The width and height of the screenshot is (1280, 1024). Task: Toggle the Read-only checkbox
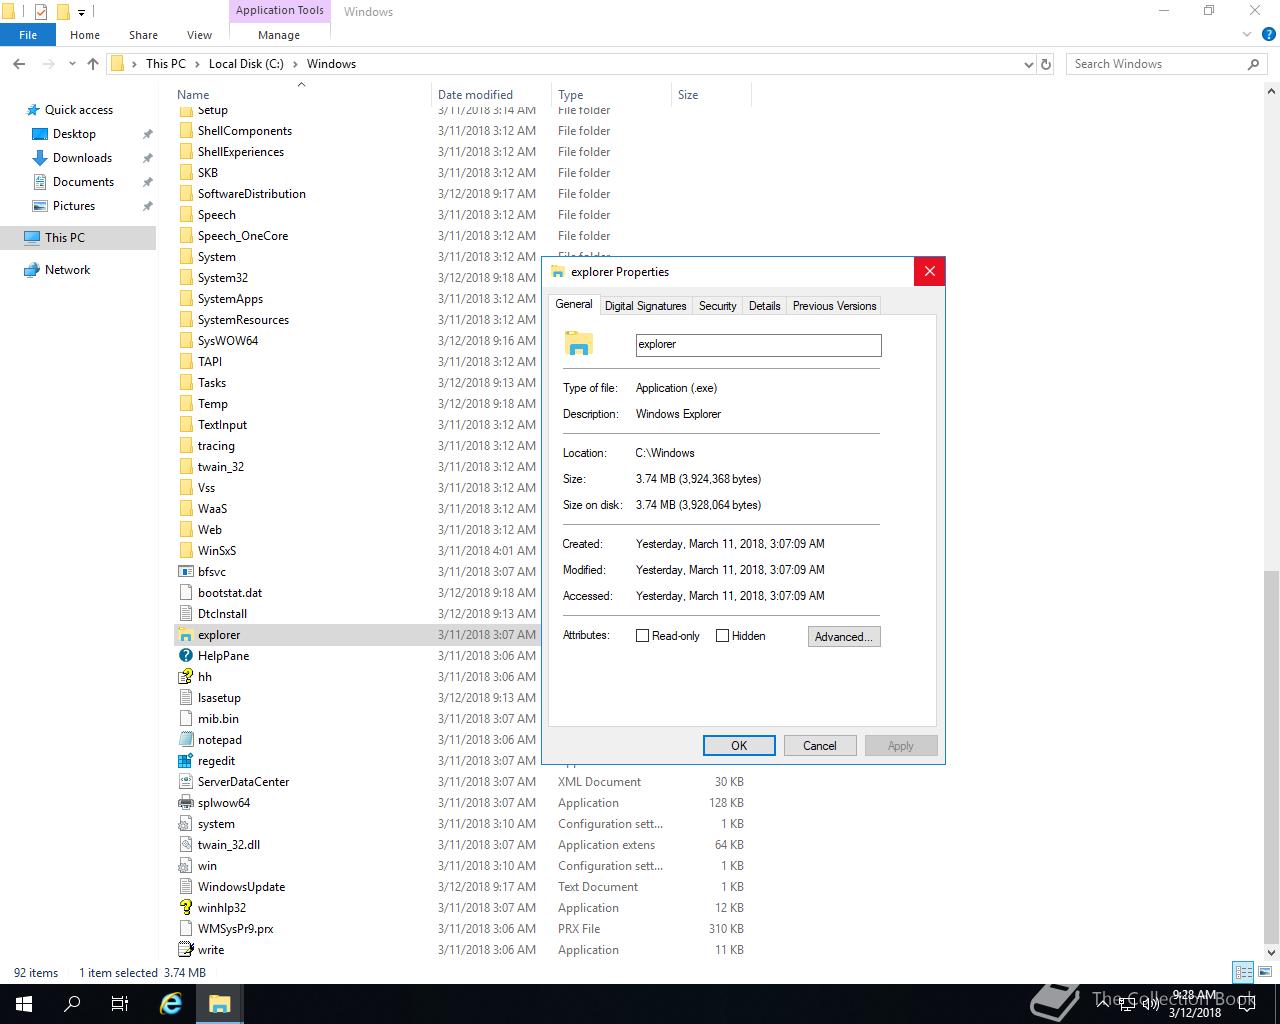643,636
